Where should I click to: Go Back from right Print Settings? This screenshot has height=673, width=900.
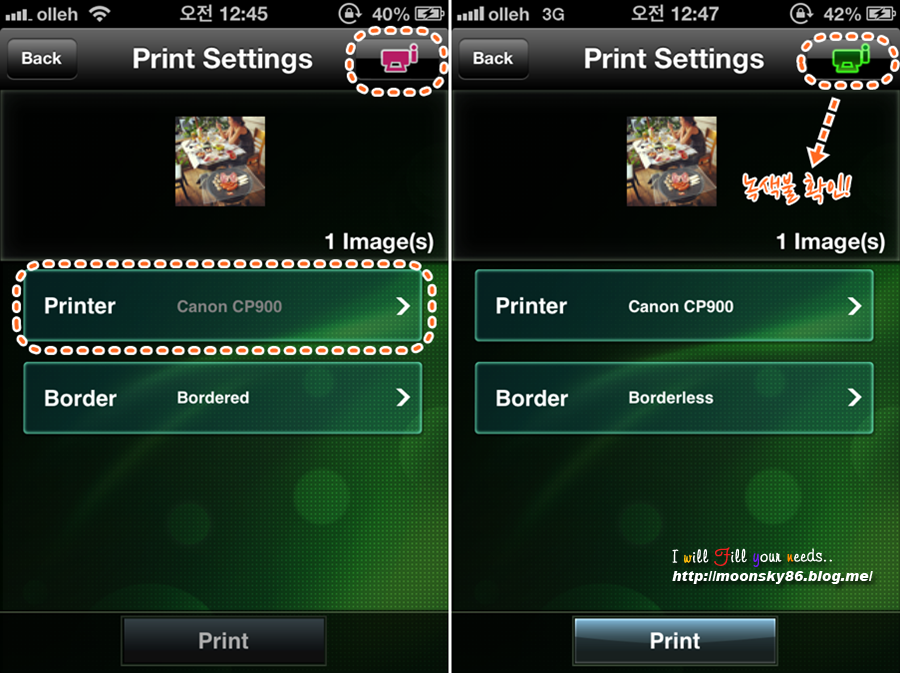[493, 59]
